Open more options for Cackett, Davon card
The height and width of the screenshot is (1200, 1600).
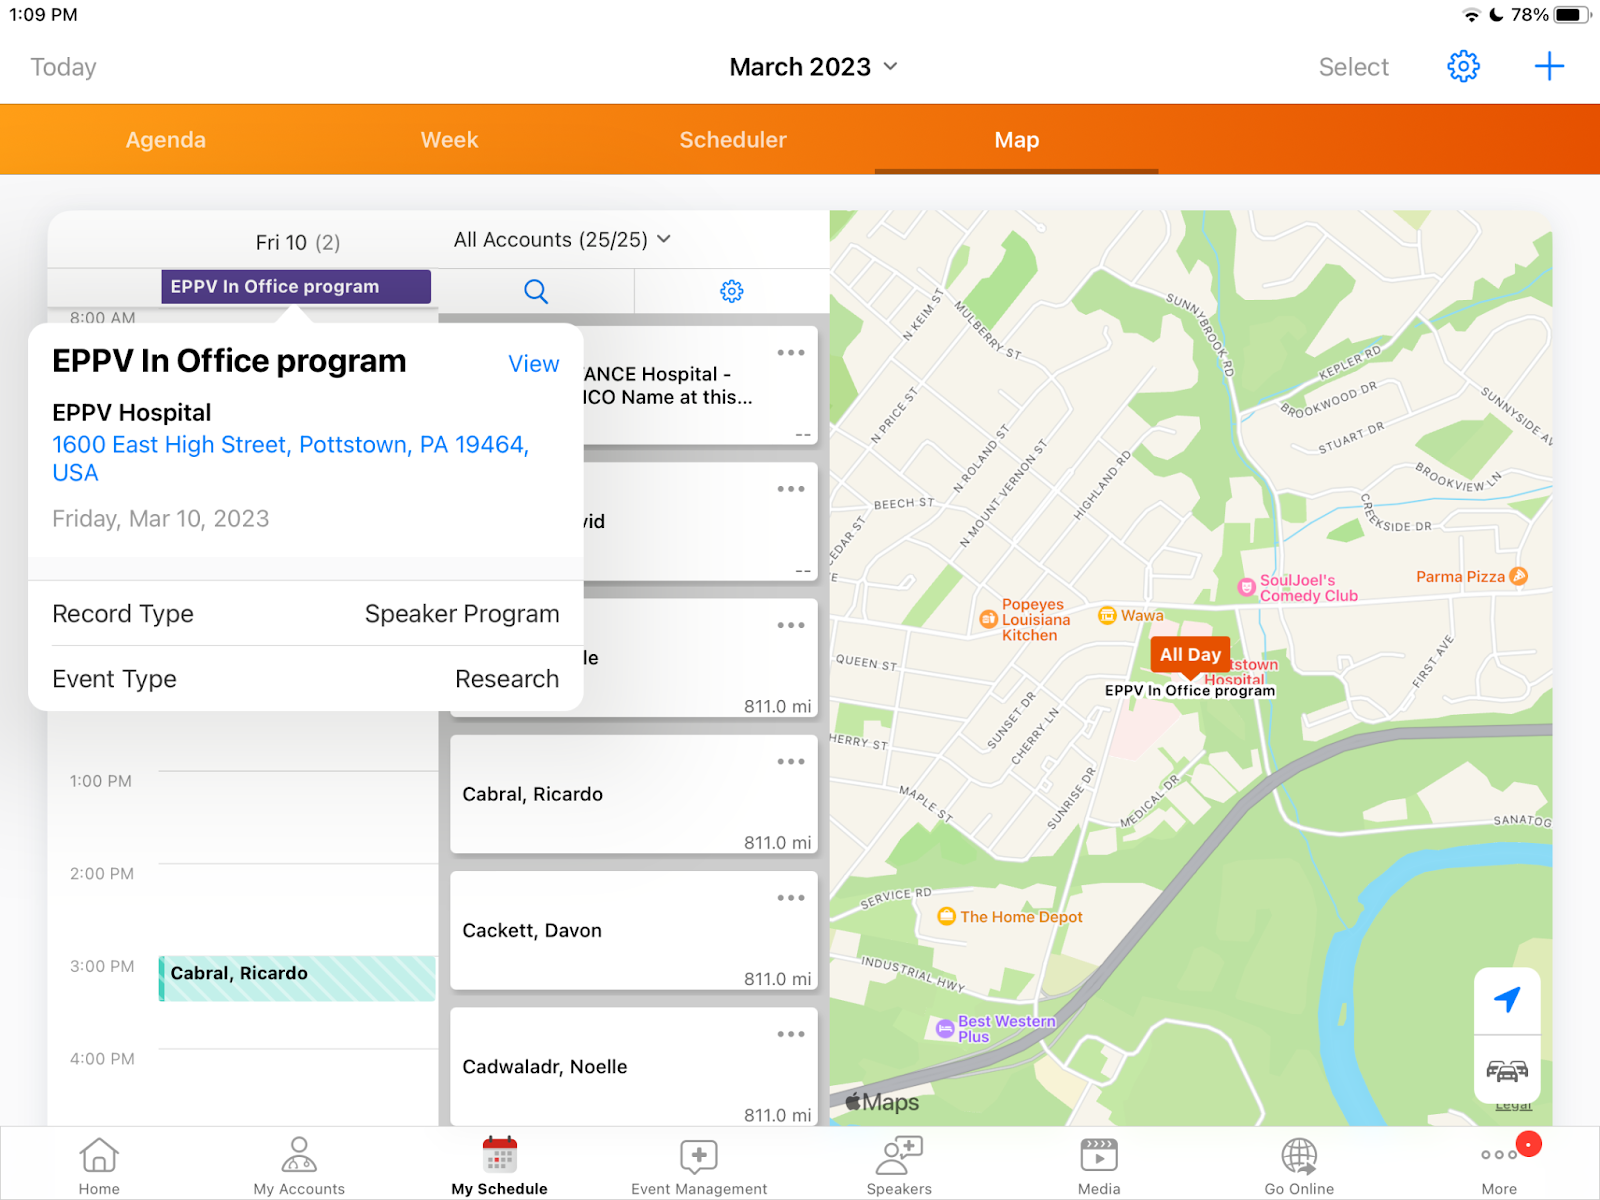791,898
